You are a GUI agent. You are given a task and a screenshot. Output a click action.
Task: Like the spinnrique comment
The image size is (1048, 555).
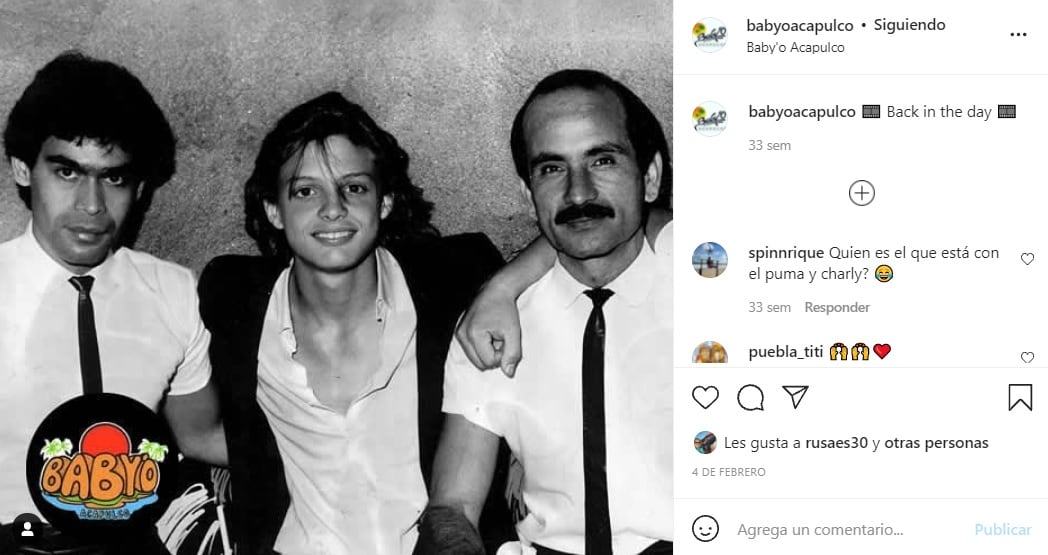(x=1027, y=259)
